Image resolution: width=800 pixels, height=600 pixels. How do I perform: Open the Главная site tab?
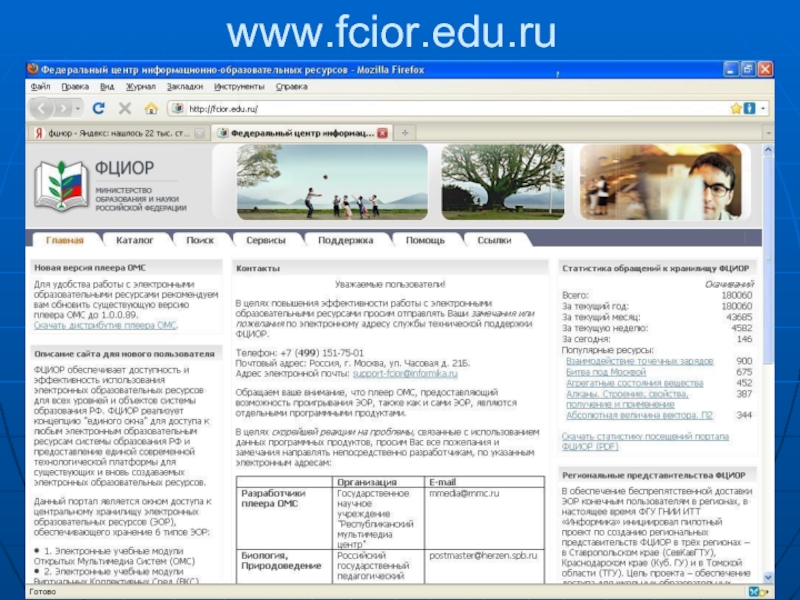pos(65,240)
